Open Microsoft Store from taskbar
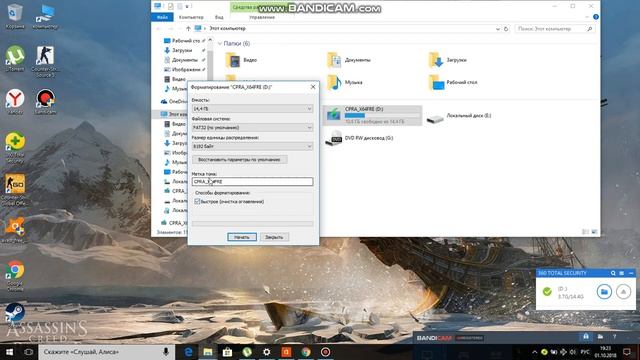This screenshot has width=640, height=360. point(227,352)
